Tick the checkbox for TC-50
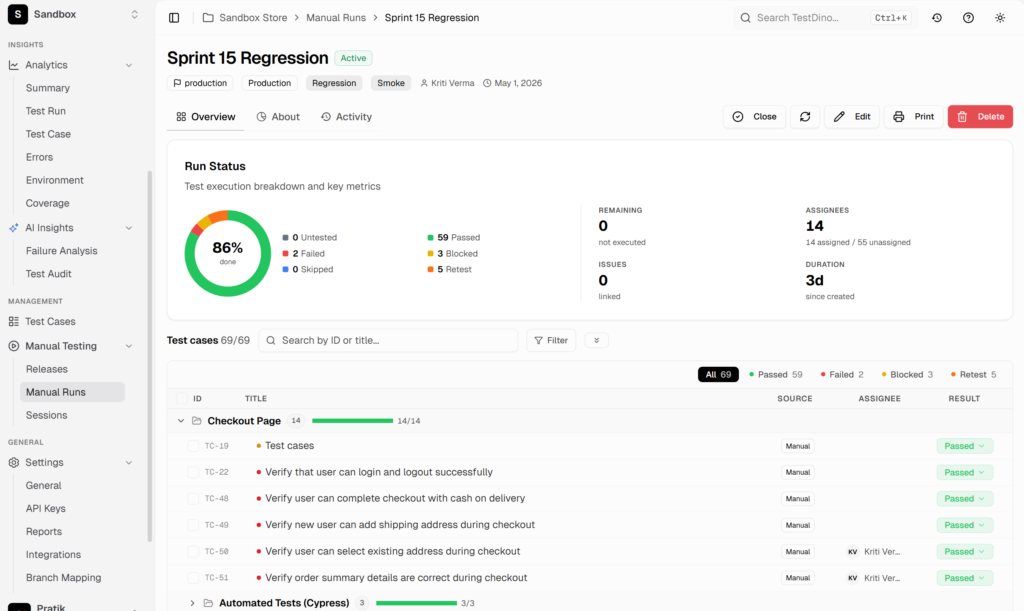Viewport: 1024px width, 611px height. point(193,552)
